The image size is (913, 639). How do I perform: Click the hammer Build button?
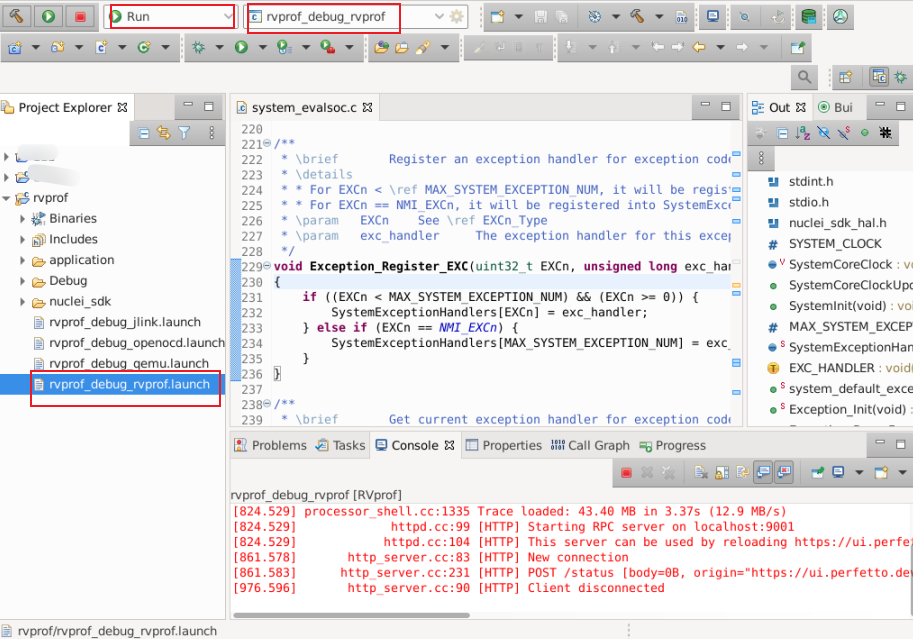coord(17,17)
